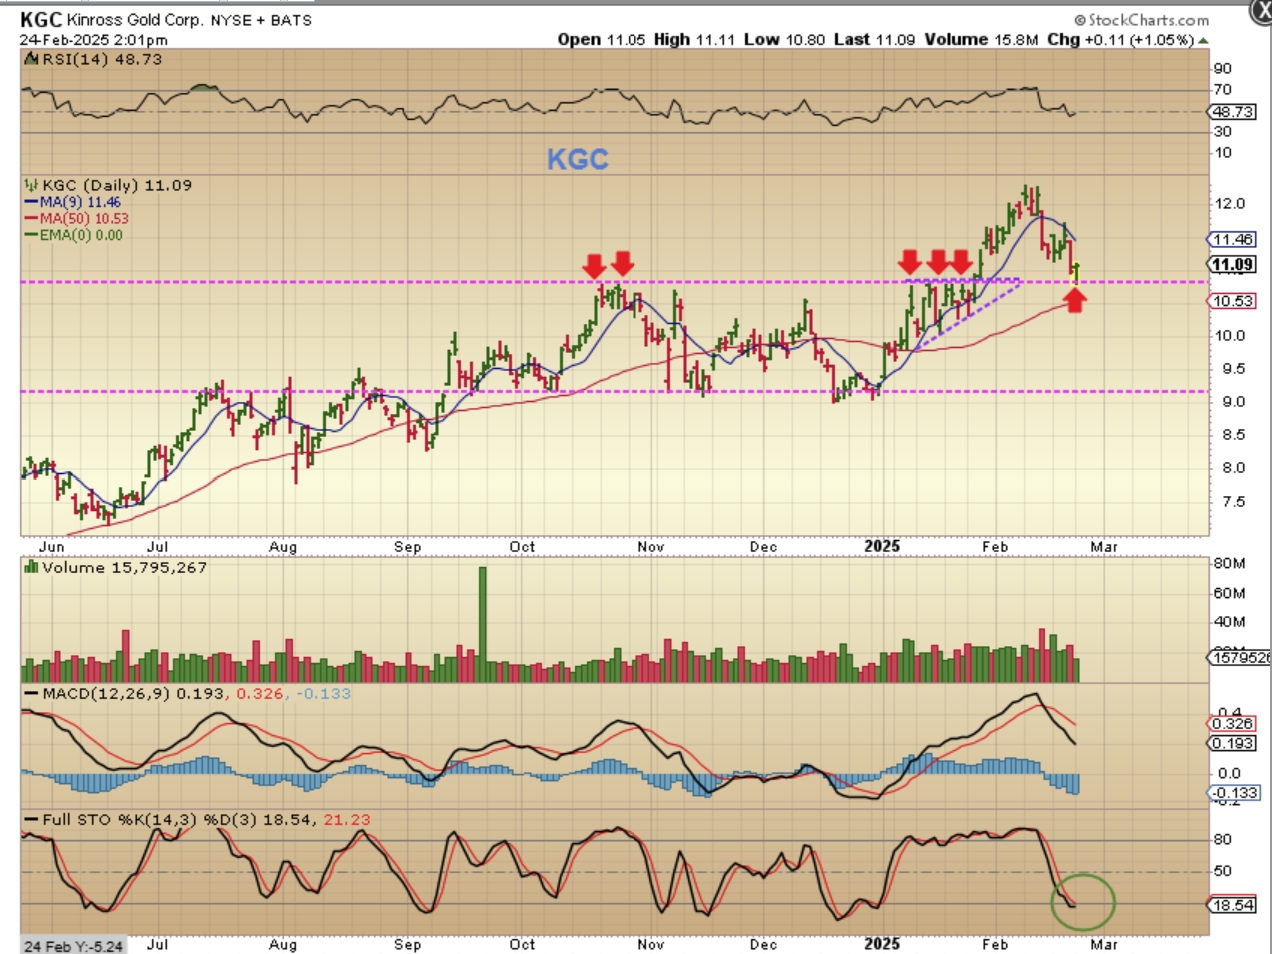Click the Kinross Gold Corp. company name
1272x954 pixels.
[x=135, y=20]
